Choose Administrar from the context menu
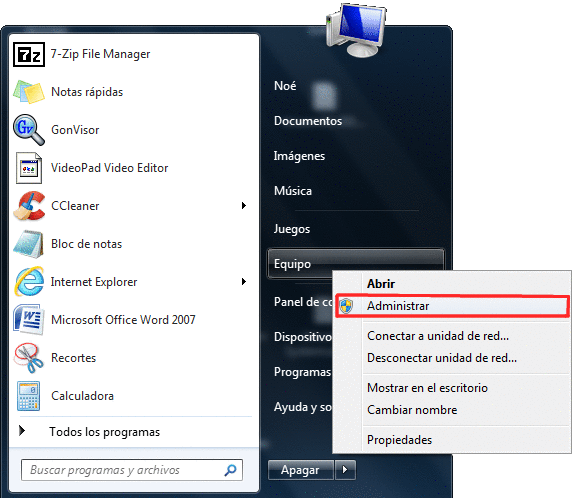This screenshot has height=498, width=572. pos(452,306)
